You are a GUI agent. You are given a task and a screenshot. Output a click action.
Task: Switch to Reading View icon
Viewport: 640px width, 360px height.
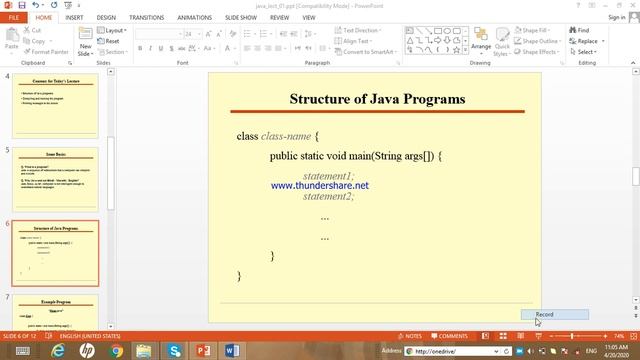[x=520, y=336]
